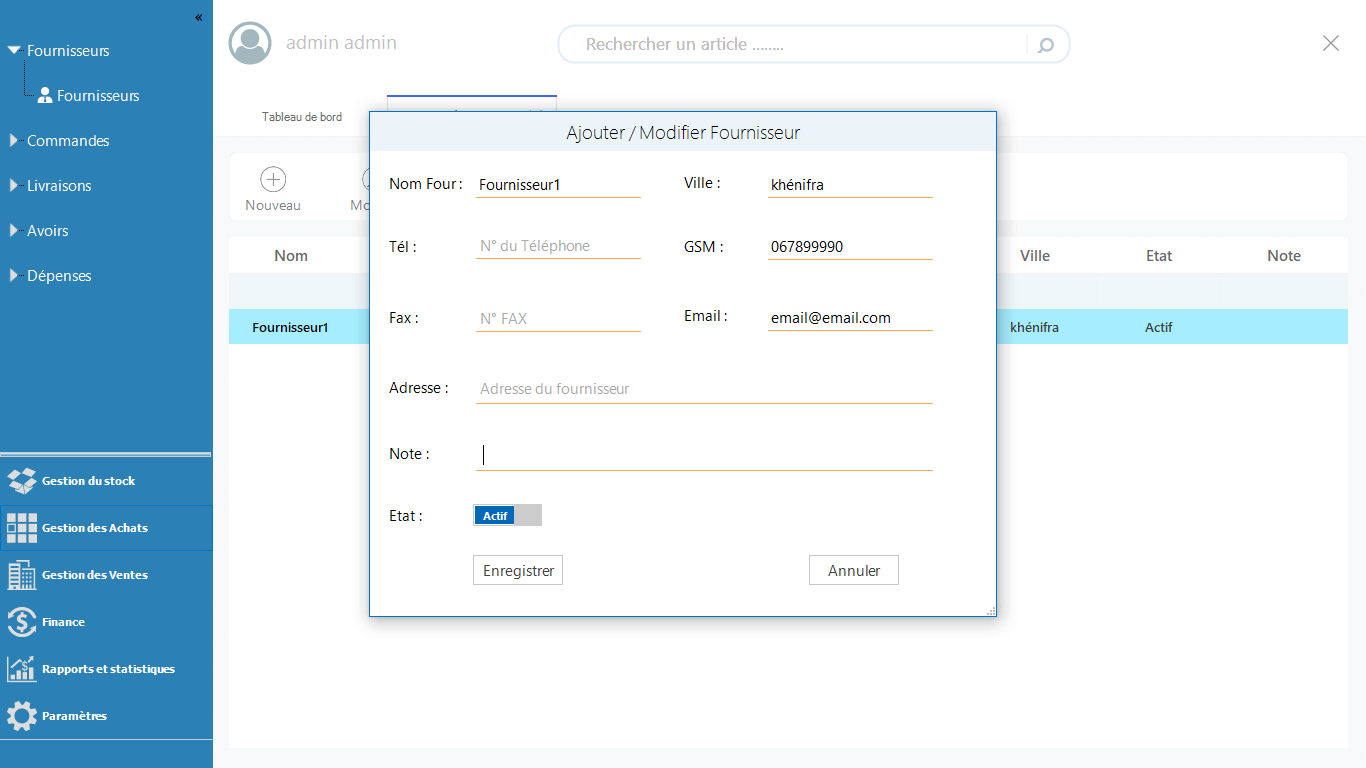Click the Nouveau plus icon
Screen dimensions: 1366x768
click(x=273, y=179)
